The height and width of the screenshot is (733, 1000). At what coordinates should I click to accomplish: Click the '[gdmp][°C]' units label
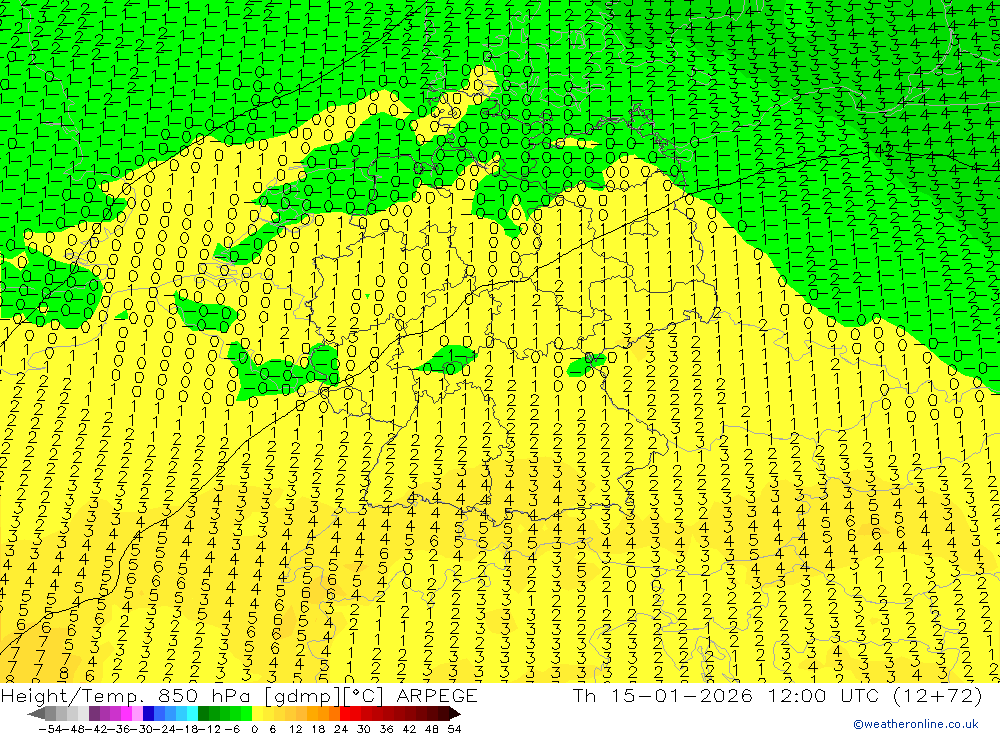pos(325,695)
